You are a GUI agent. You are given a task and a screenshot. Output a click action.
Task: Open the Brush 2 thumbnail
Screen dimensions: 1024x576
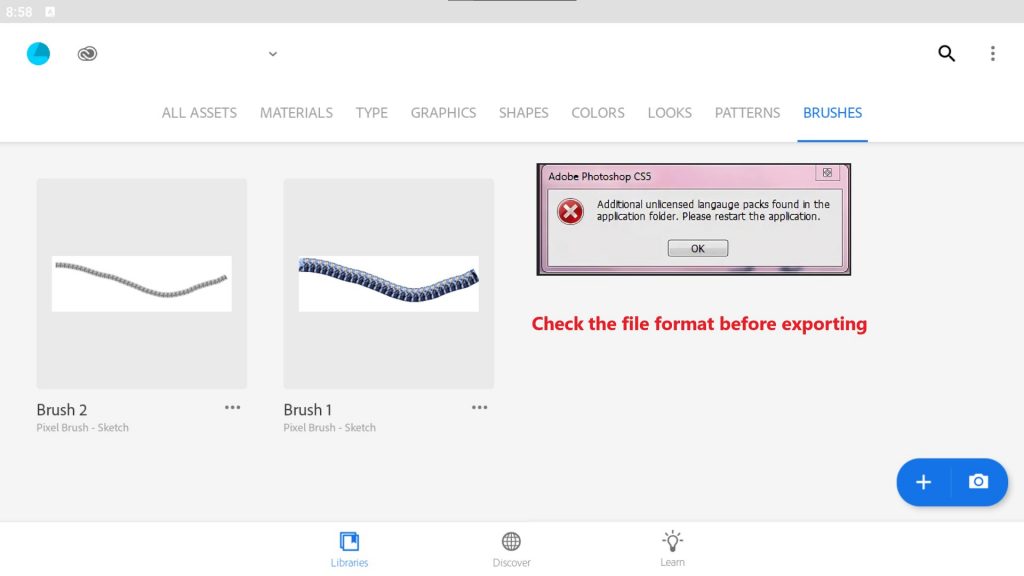click(142, 283)
